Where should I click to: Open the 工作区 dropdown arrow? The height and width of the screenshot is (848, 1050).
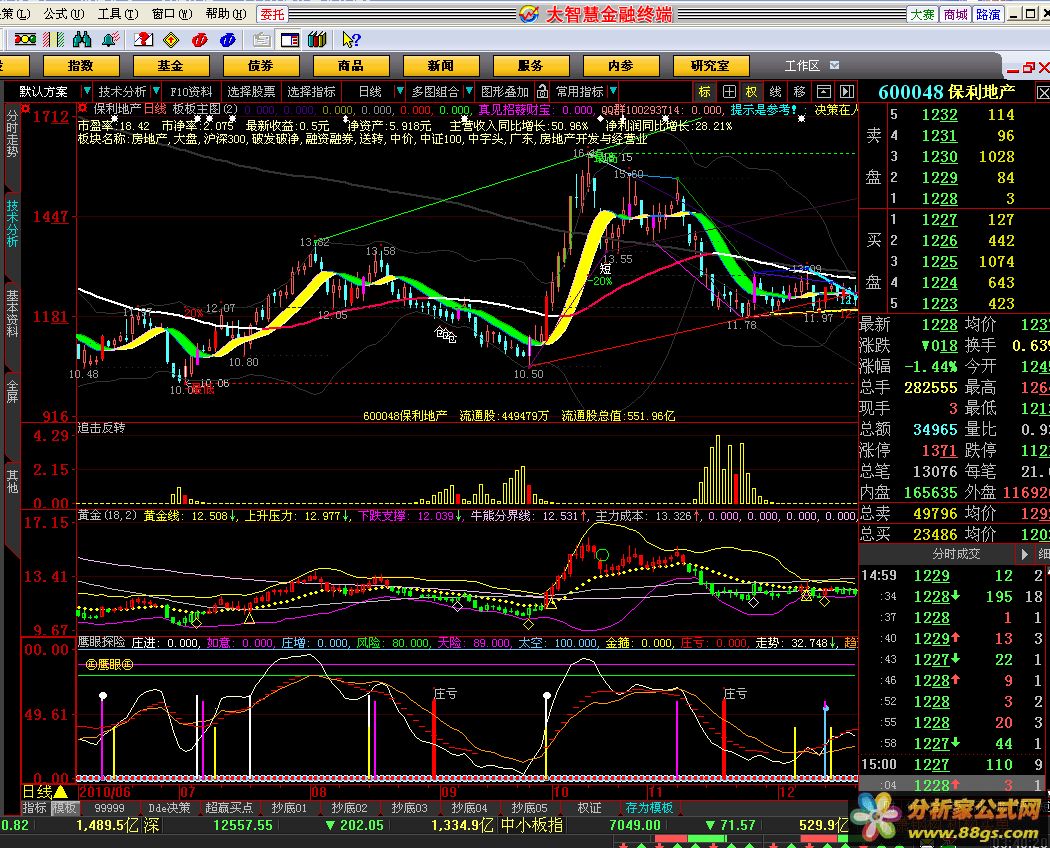click(834, 65)
